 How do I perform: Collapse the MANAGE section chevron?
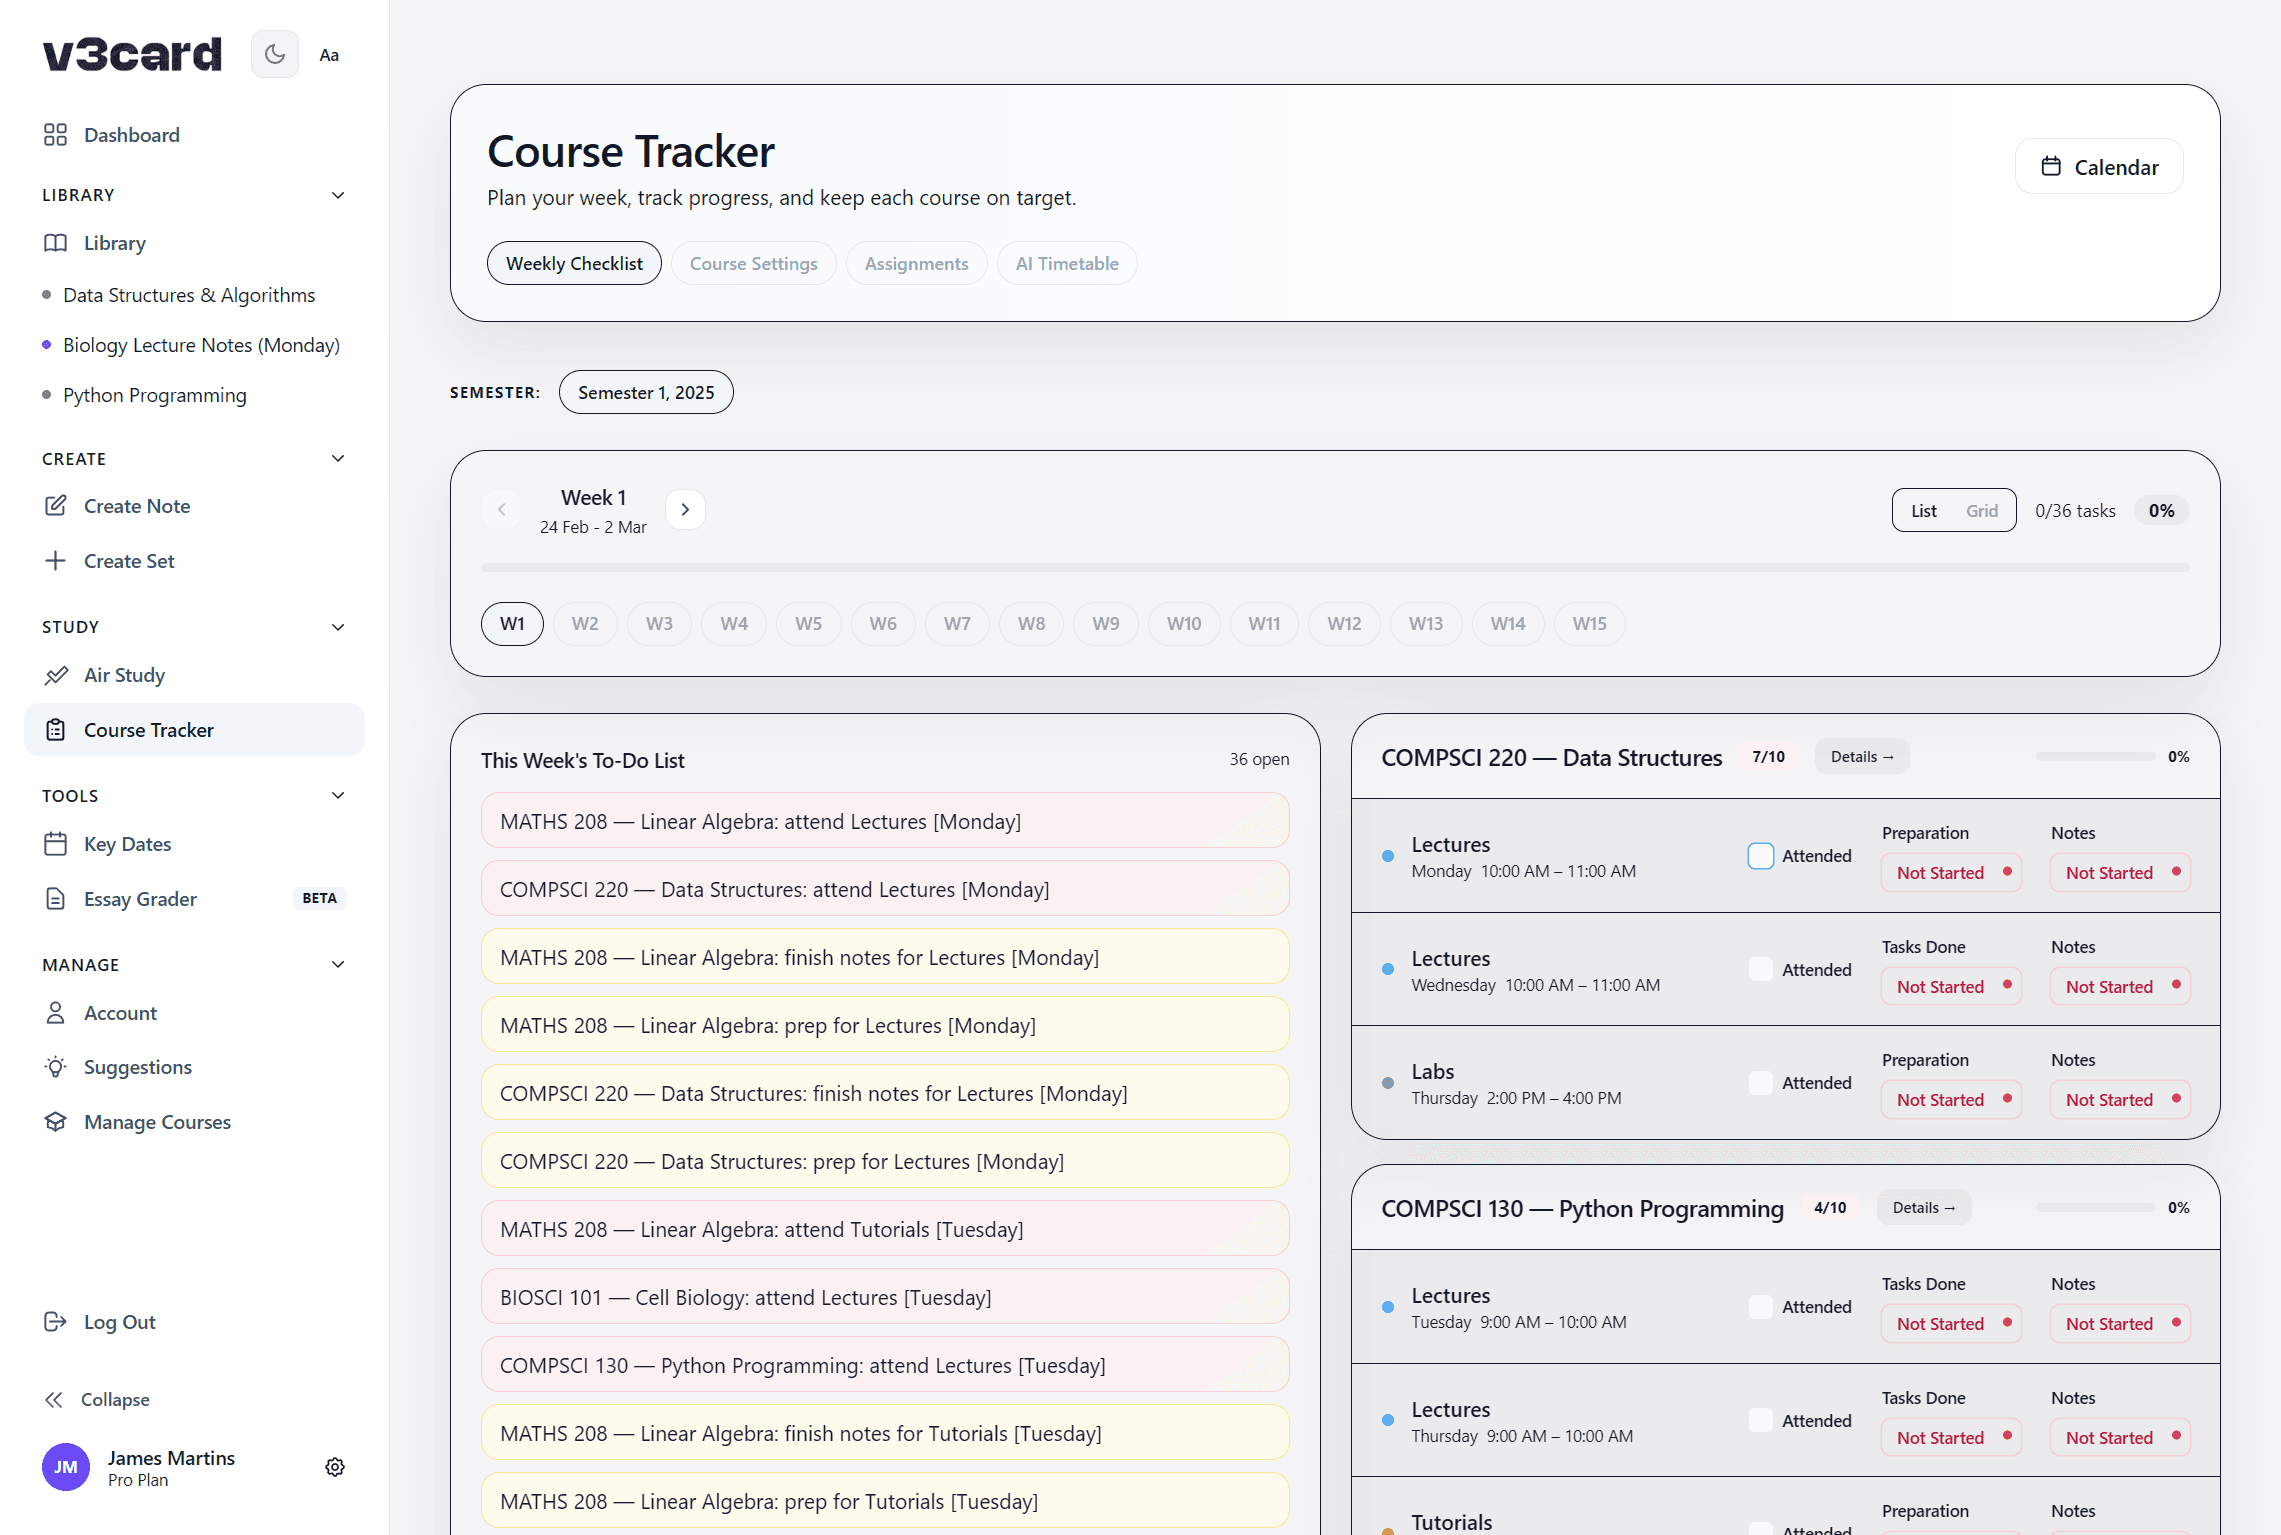(x=337, y=963)
